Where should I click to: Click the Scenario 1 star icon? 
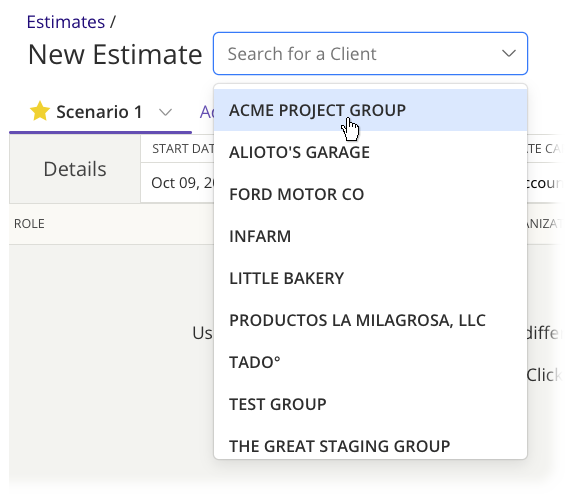coord(40,111)
